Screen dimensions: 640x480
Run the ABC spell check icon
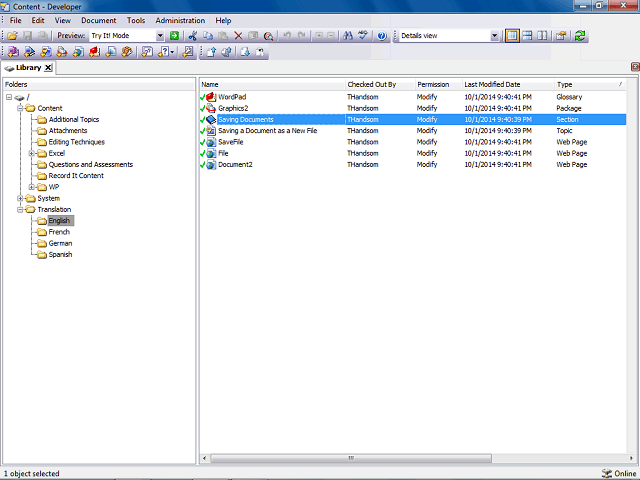point(363,36)
